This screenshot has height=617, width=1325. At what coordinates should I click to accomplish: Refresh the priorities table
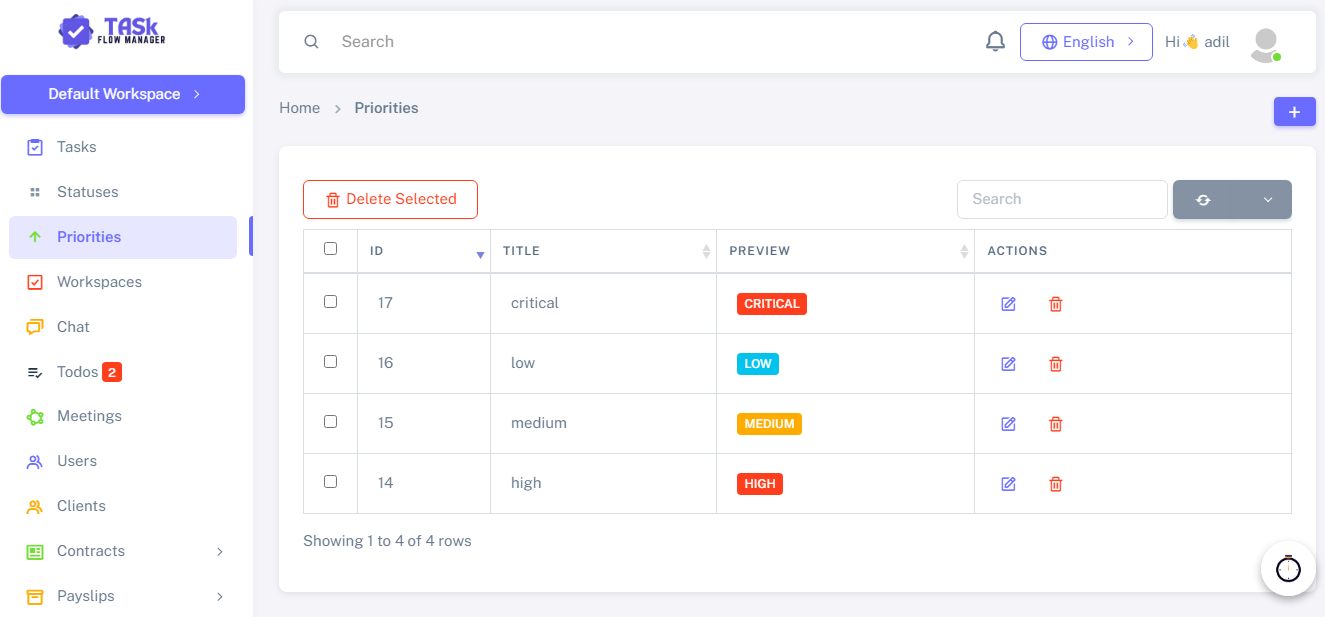click(x=1203, y=199)
